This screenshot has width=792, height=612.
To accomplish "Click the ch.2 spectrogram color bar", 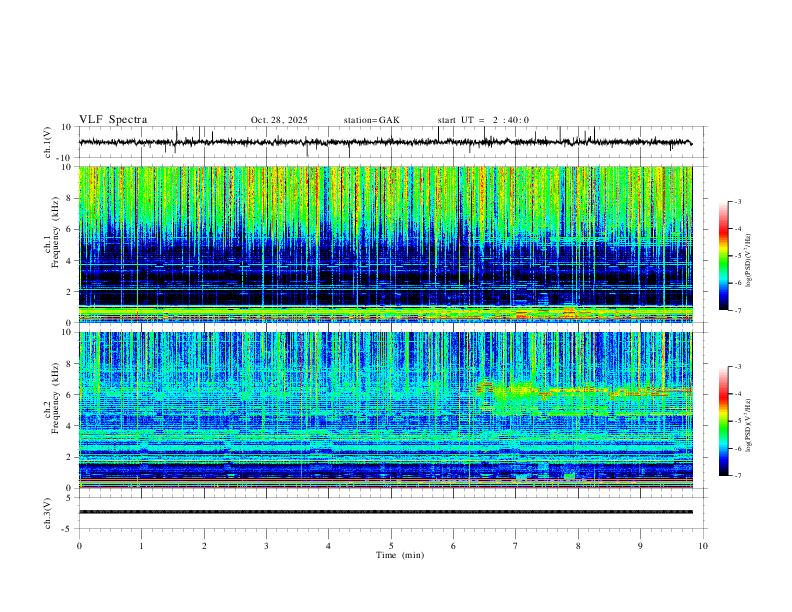I will pyautogui.click(x=724, y=421).
